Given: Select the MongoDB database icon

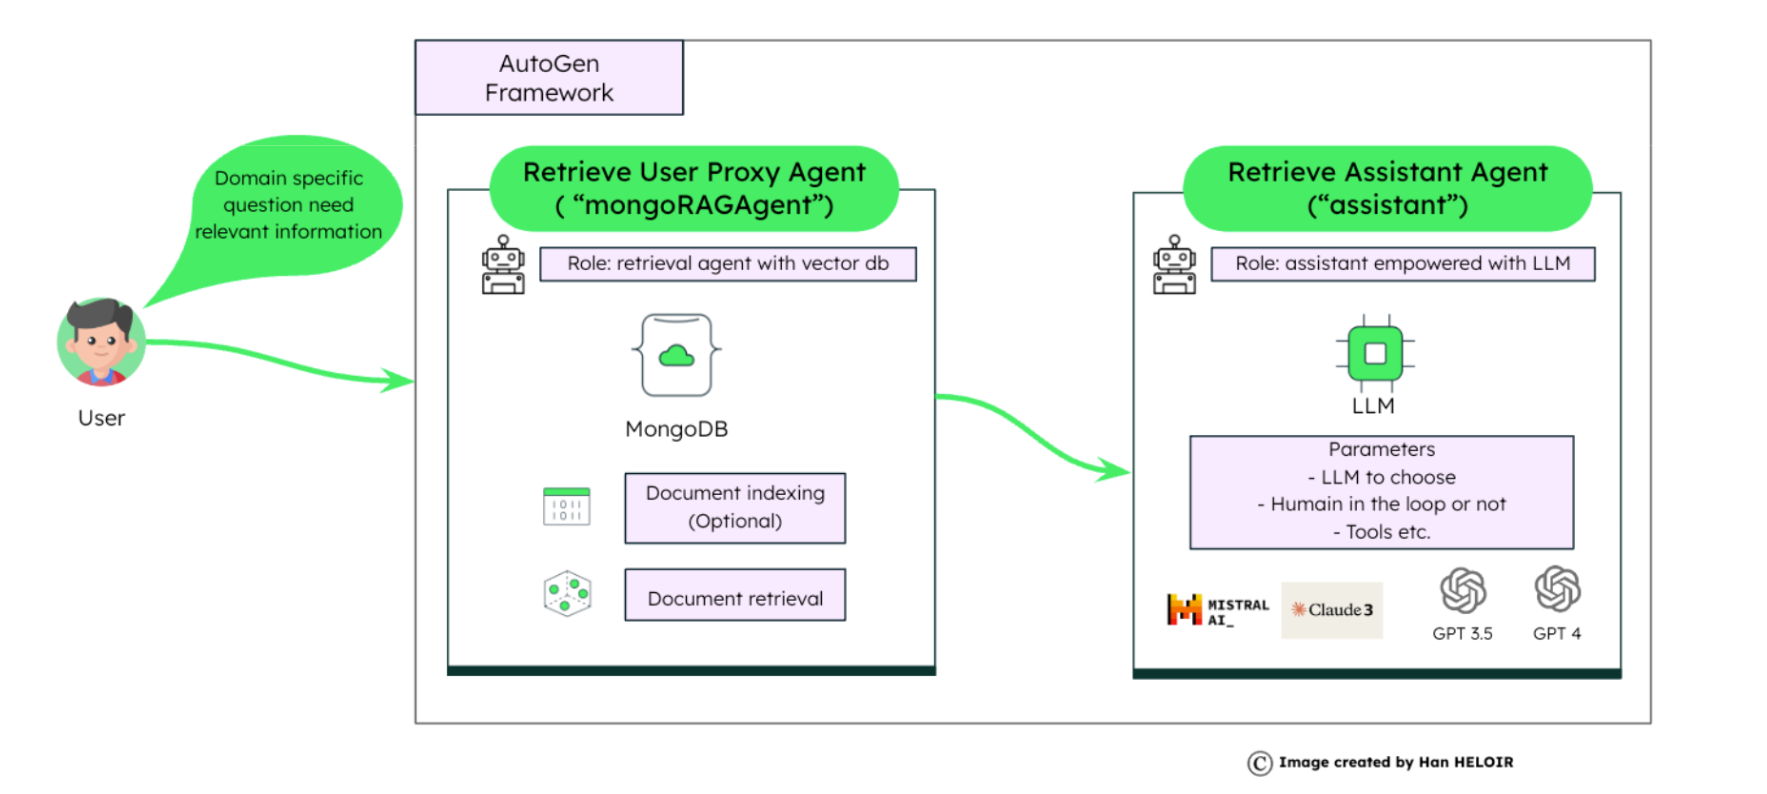Looking at the screenshot, I should tap(677, 355).
